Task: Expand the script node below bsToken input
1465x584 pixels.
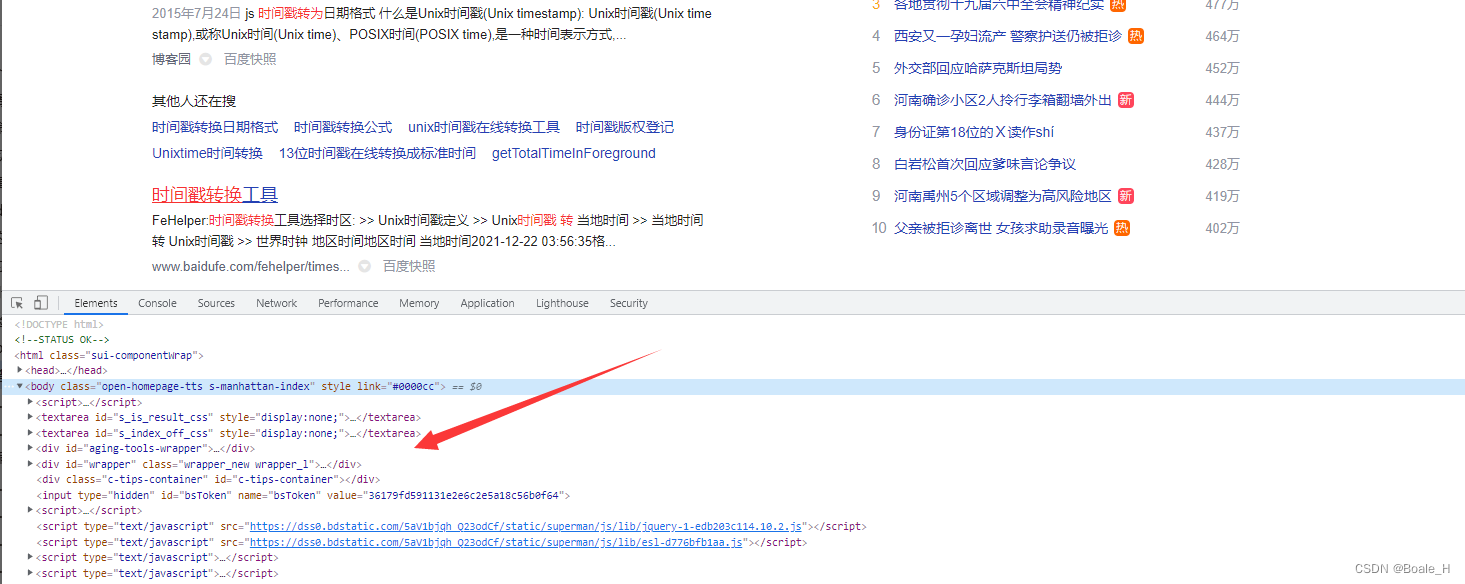Action: point(30,510)
